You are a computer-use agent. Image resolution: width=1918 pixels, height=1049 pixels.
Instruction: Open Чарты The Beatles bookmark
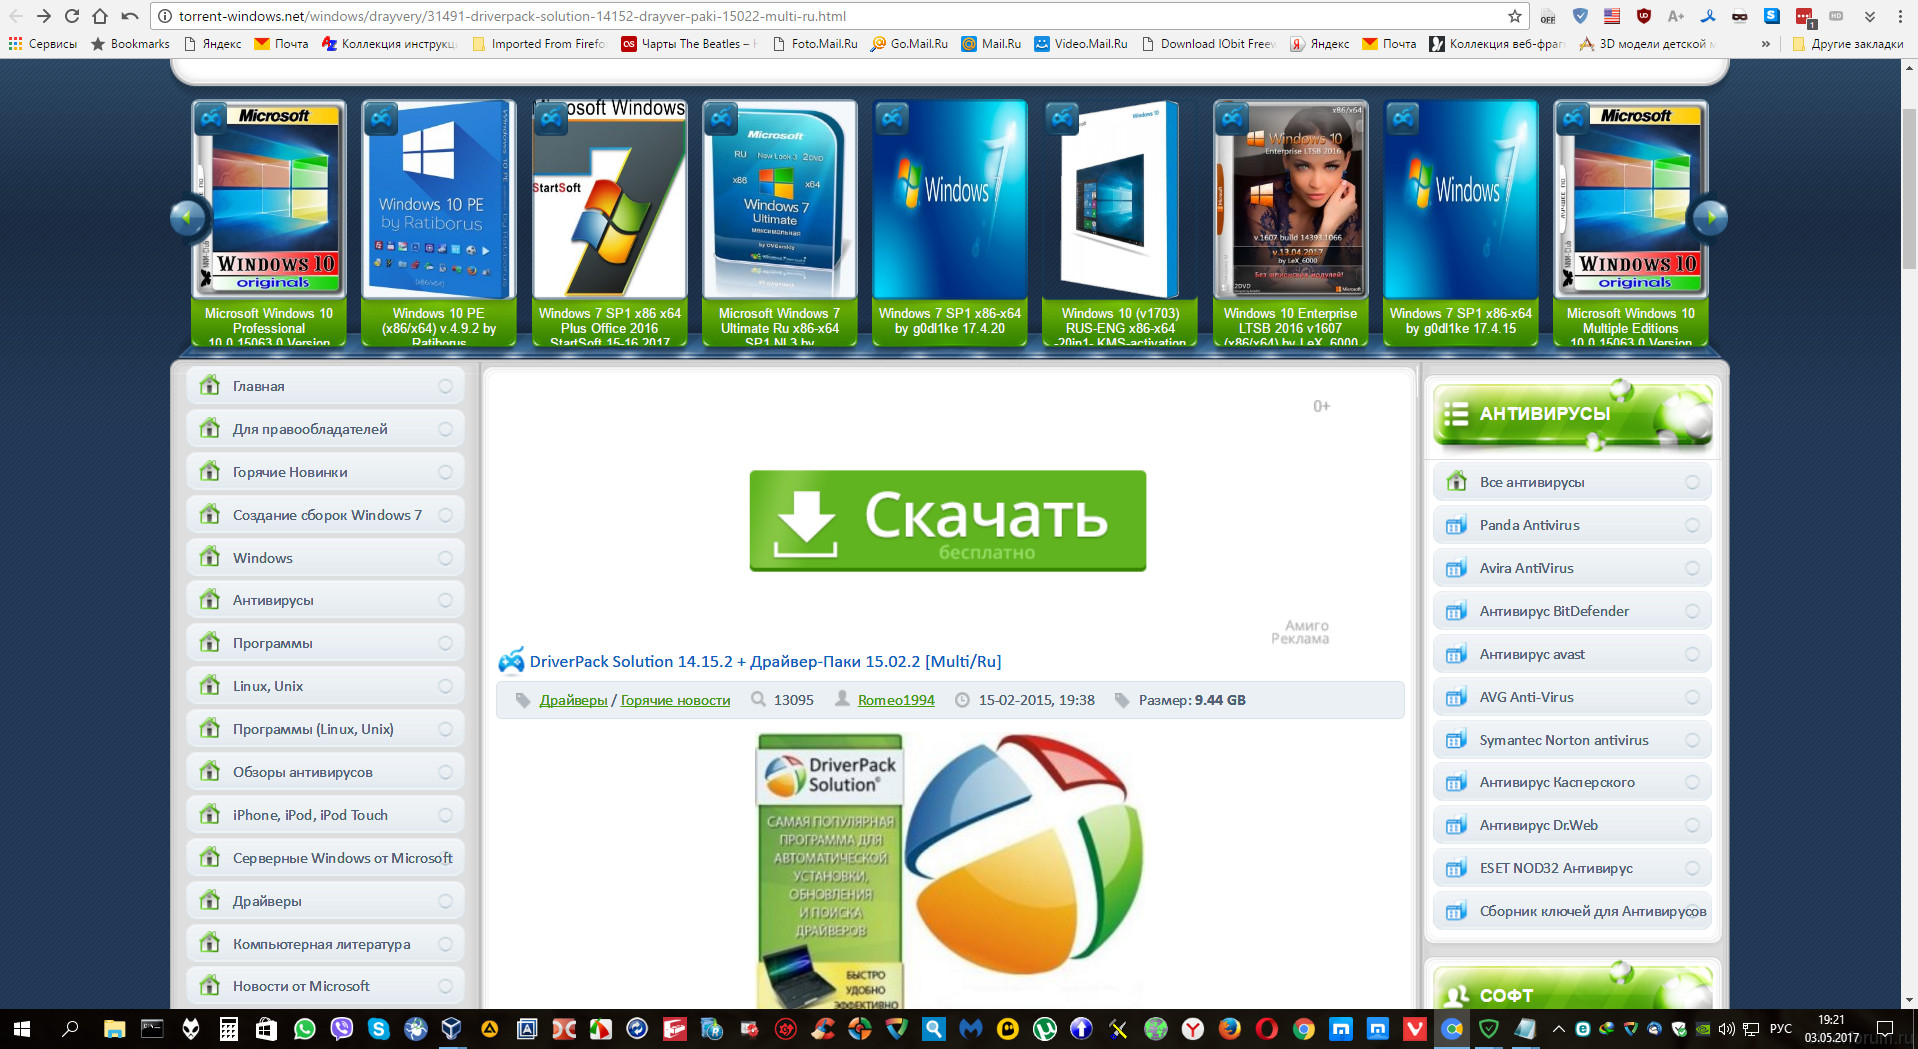tap(690, 44)
